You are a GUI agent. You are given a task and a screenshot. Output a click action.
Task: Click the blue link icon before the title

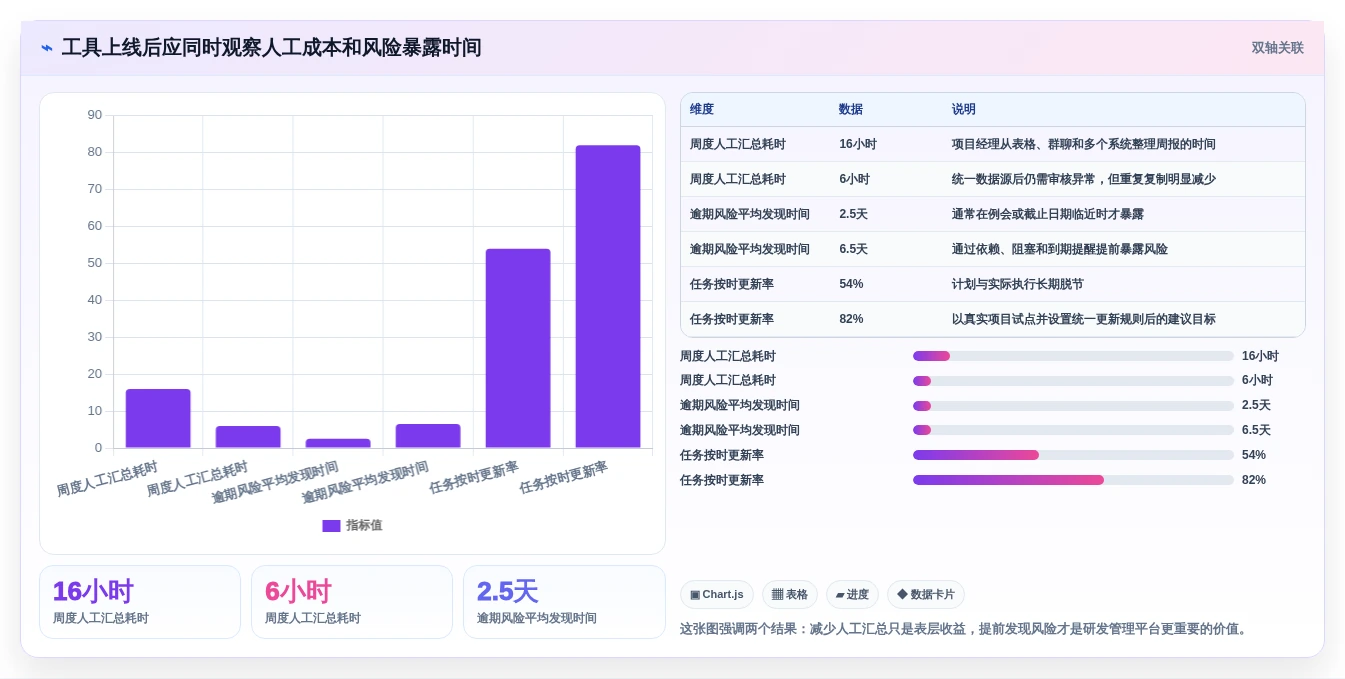click(x=47, y=48)
